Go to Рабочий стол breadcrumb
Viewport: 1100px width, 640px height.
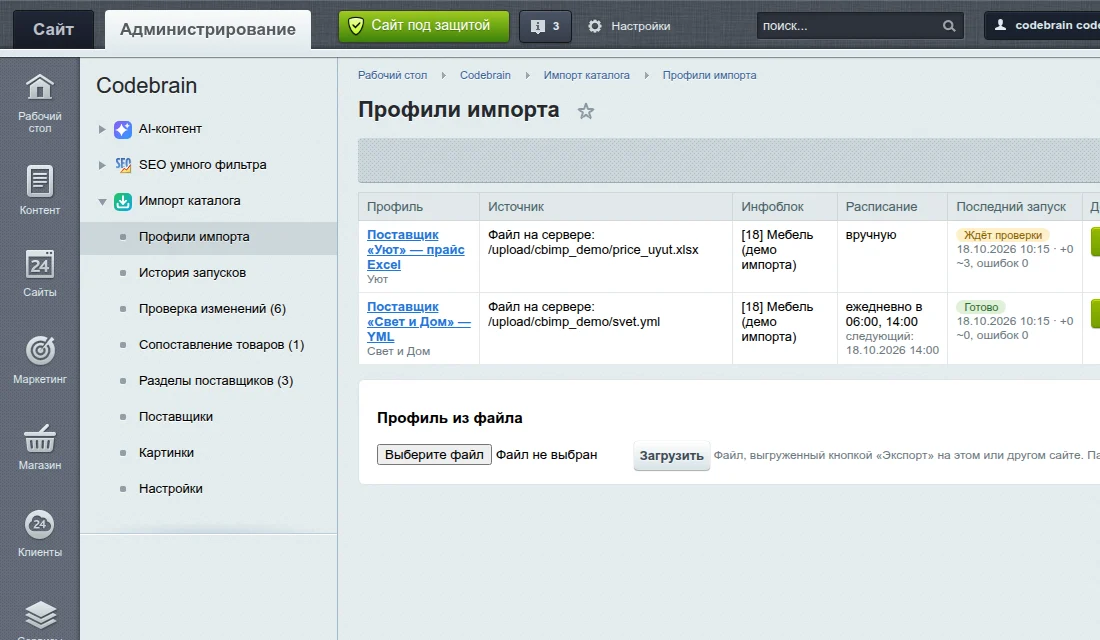point(392,75)
